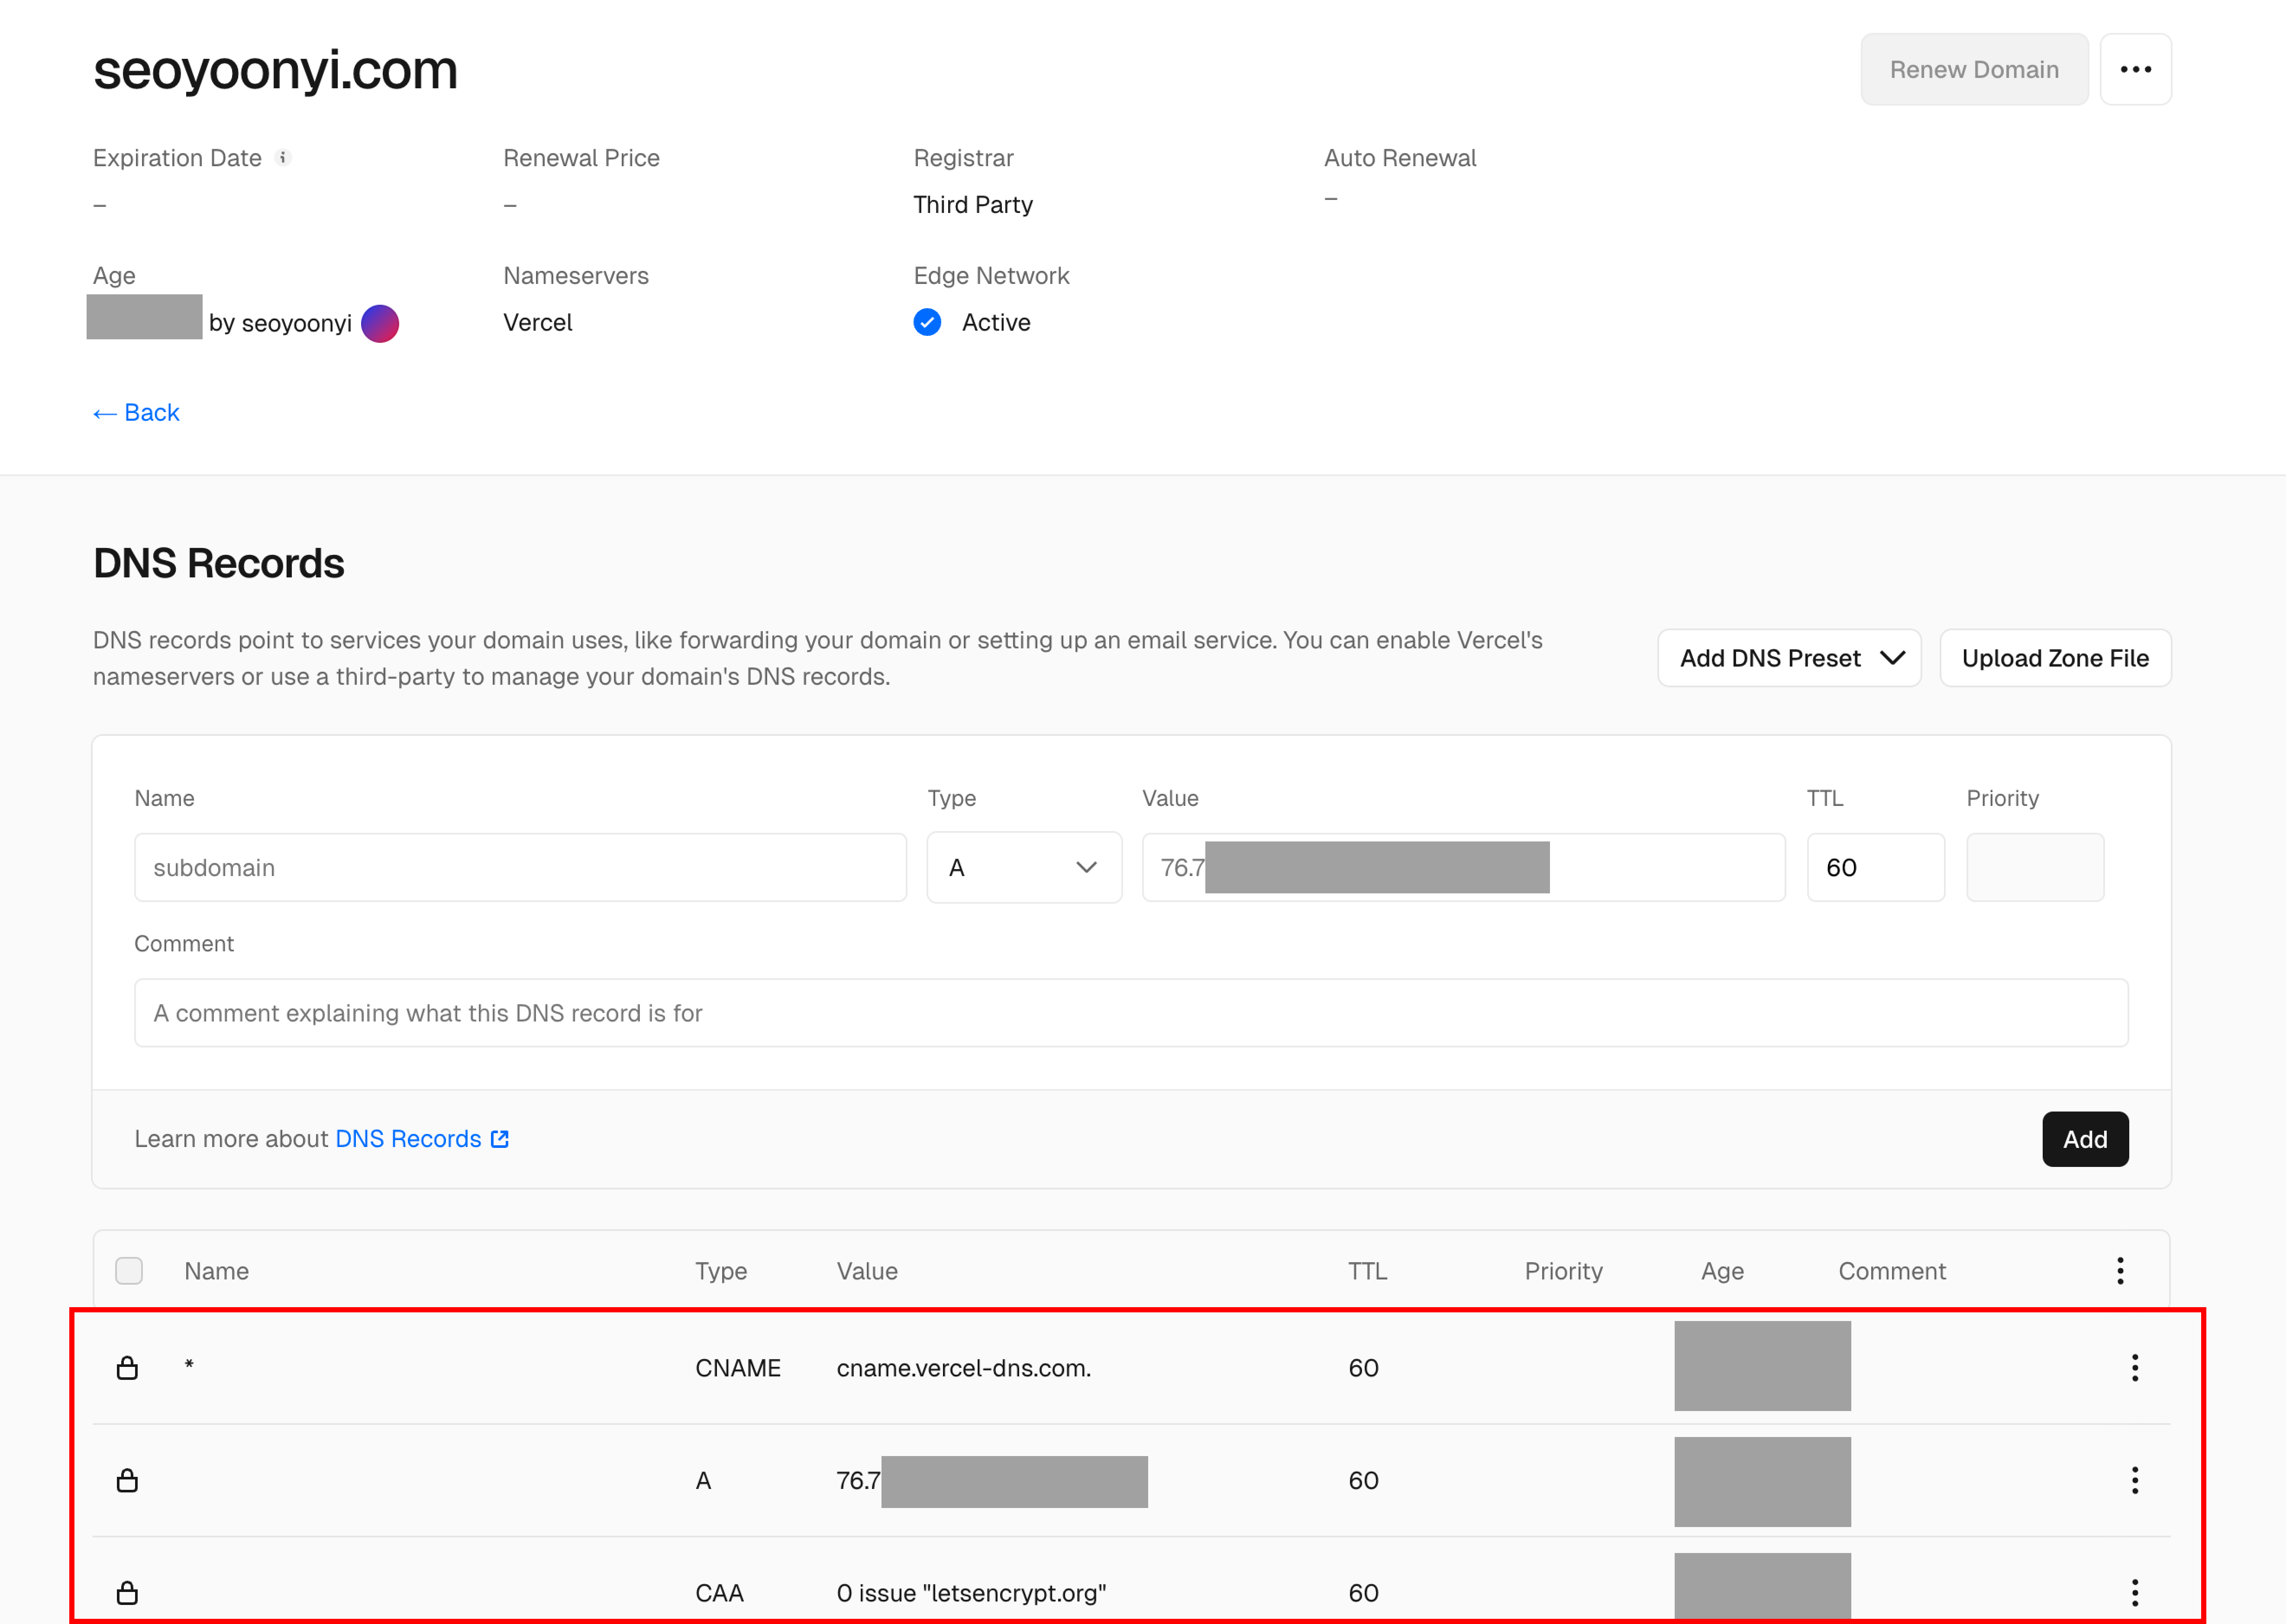Viewport: 2286px width, 1624px height.
Task: Click the subdomain Name input field
Action: (x=520, y=867)
